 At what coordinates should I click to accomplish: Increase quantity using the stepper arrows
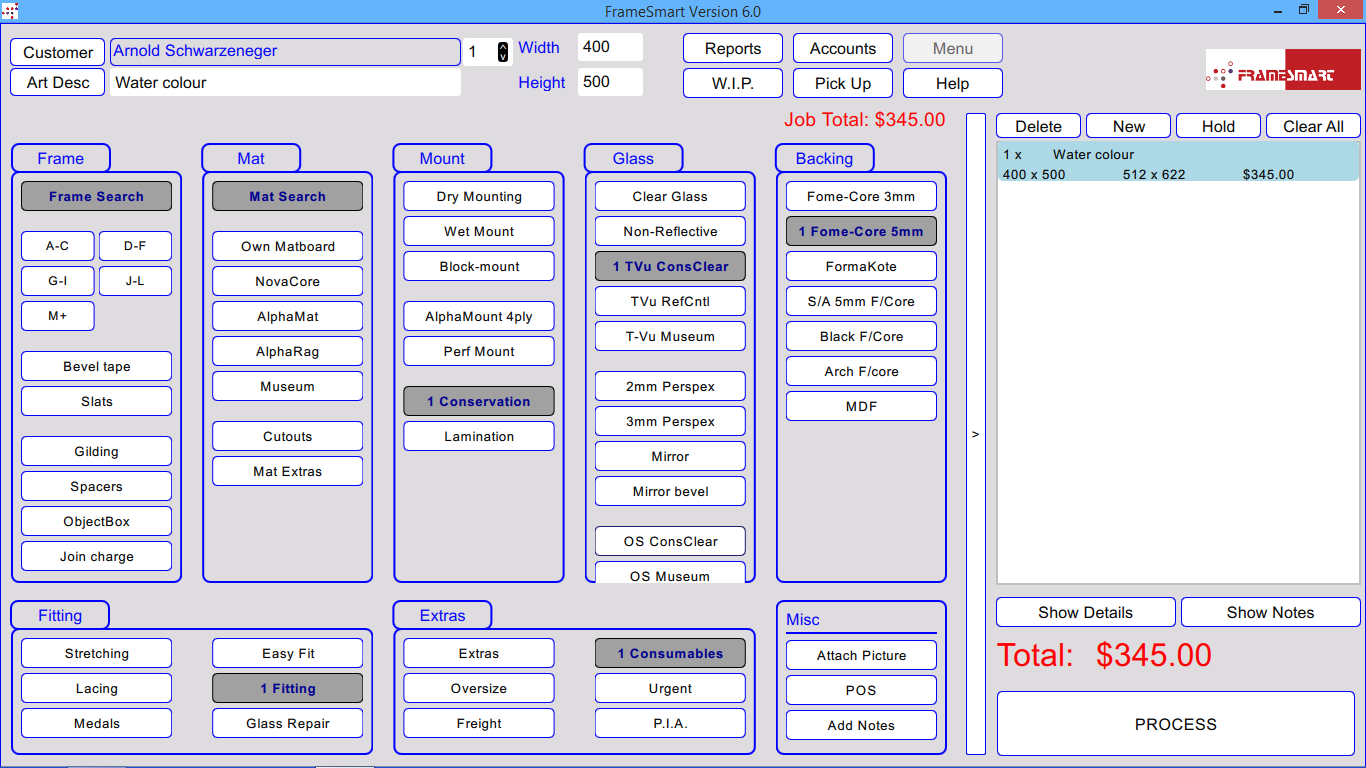pos(503,47)
